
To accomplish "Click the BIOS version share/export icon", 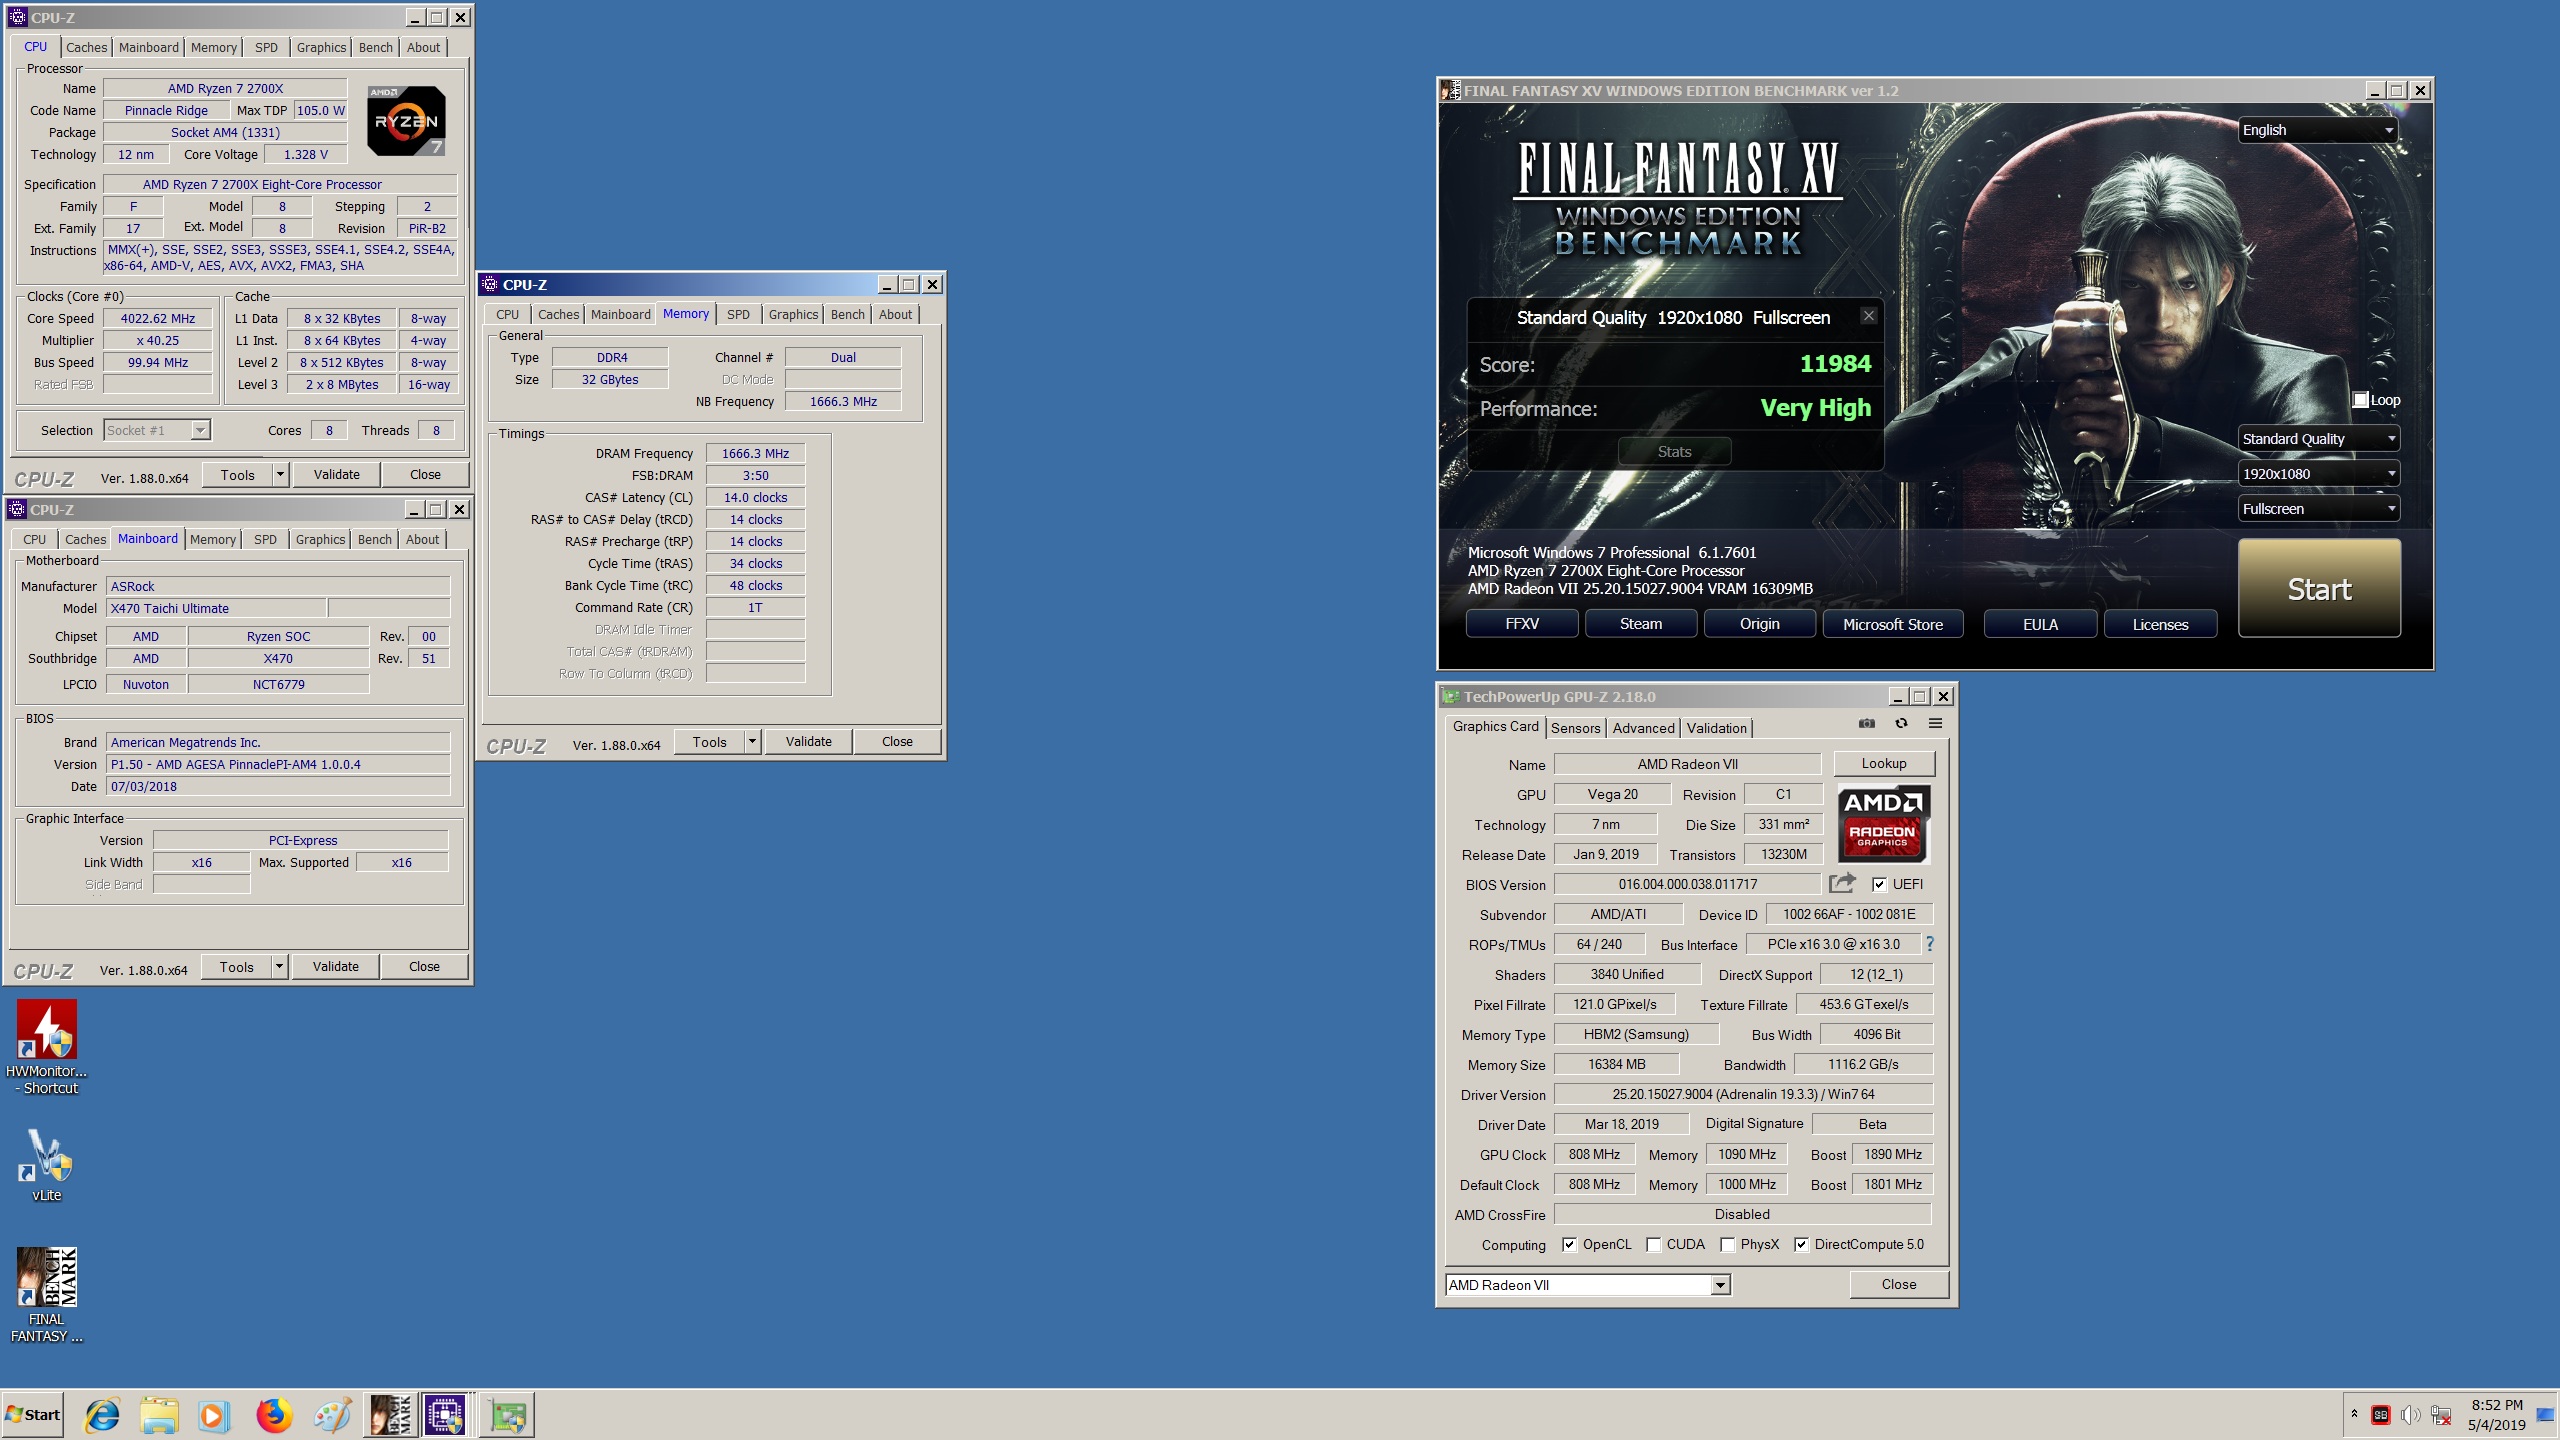I will click(x=1842, y=883).
